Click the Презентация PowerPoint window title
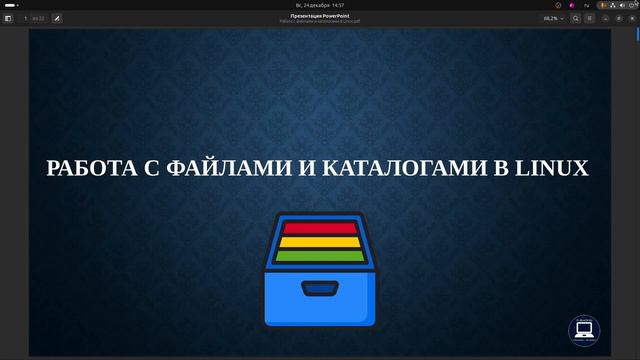The width and height of the screenshot is (640, 360). 320,16
